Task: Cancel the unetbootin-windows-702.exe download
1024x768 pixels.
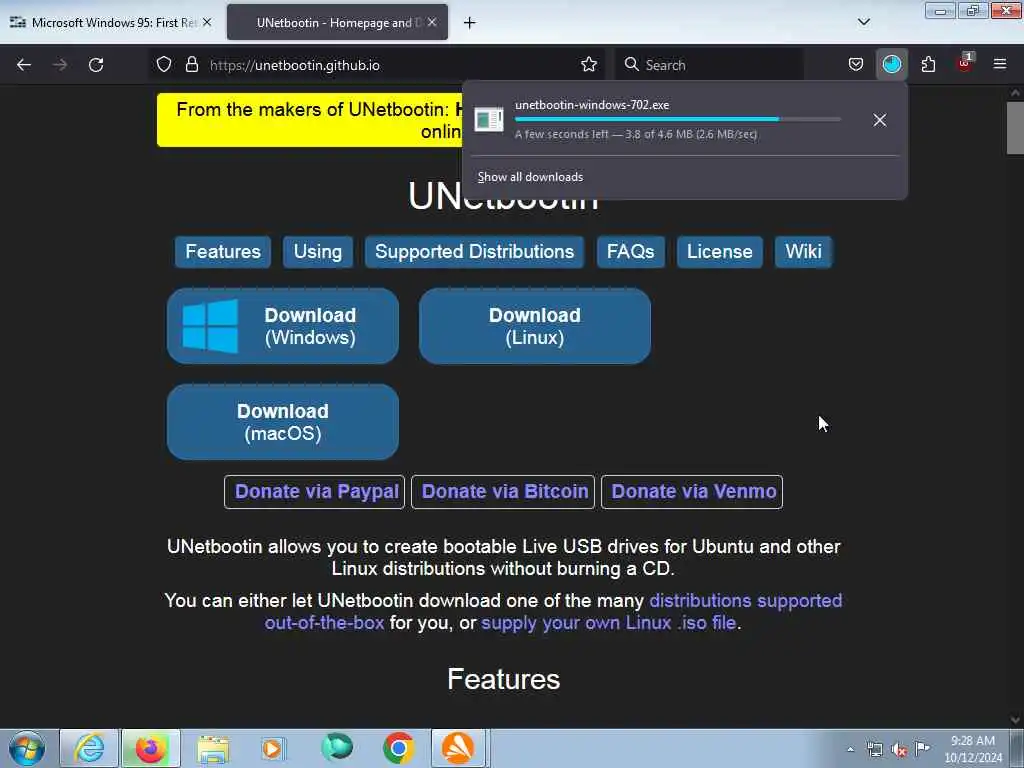Action: pos(880,120)
